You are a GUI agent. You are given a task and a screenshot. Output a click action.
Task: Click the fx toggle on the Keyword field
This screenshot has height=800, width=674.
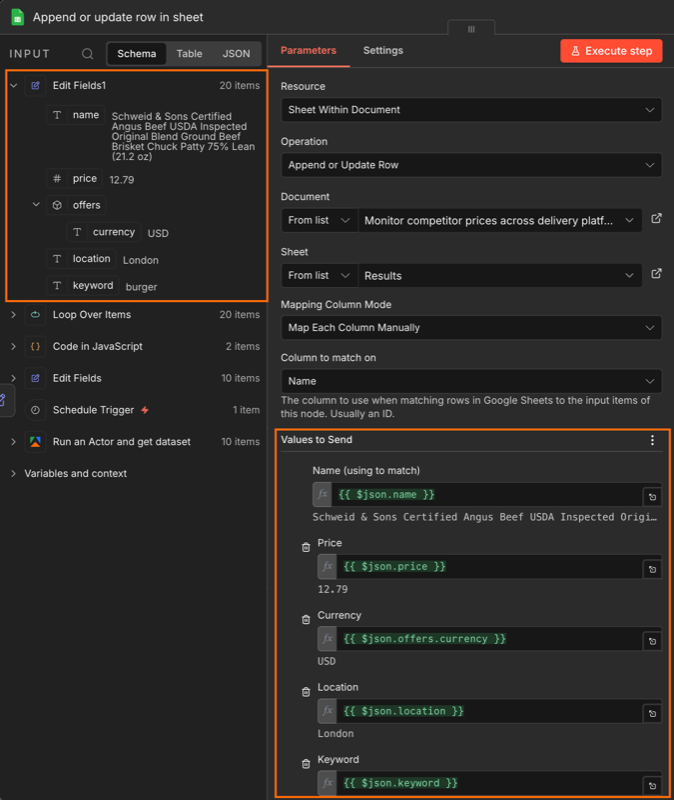327,783
